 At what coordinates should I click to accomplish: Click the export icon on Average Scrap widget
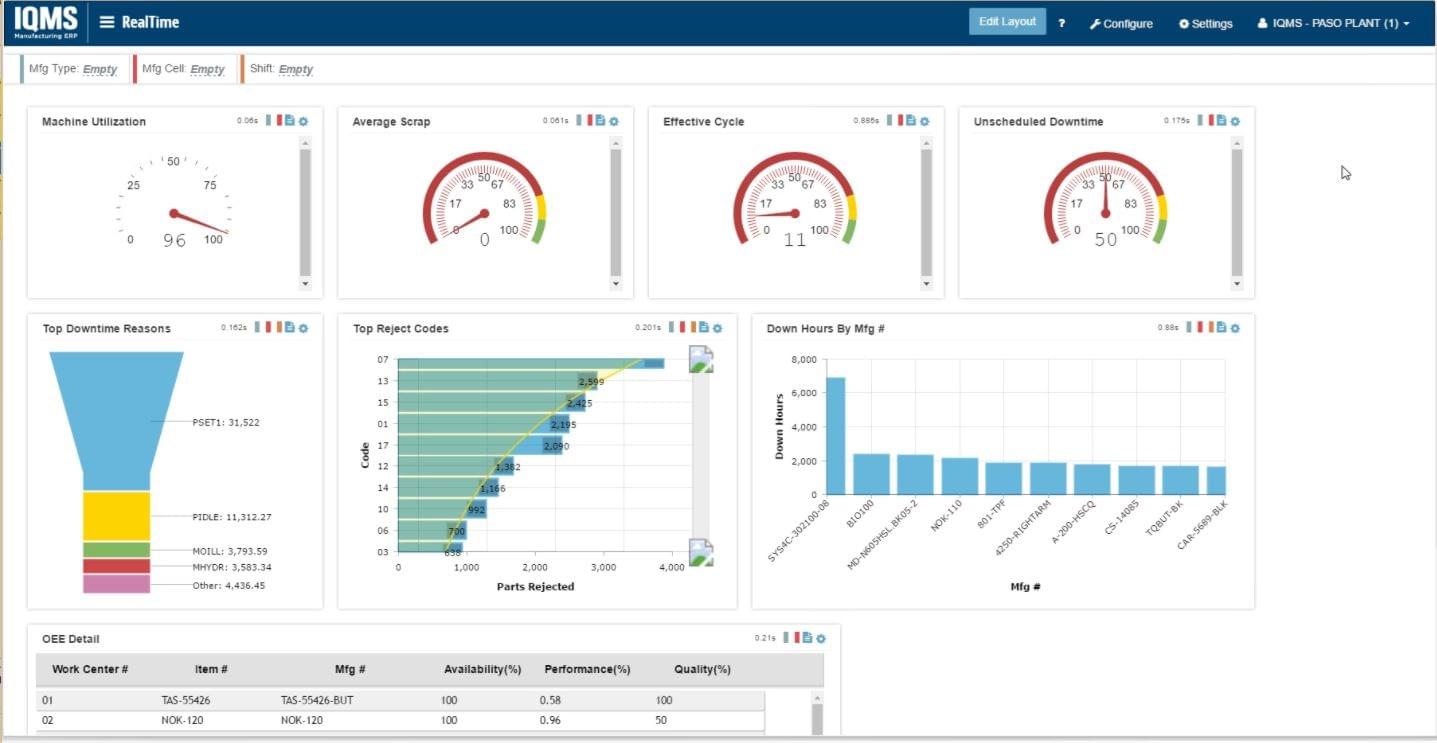pos(601,120)
